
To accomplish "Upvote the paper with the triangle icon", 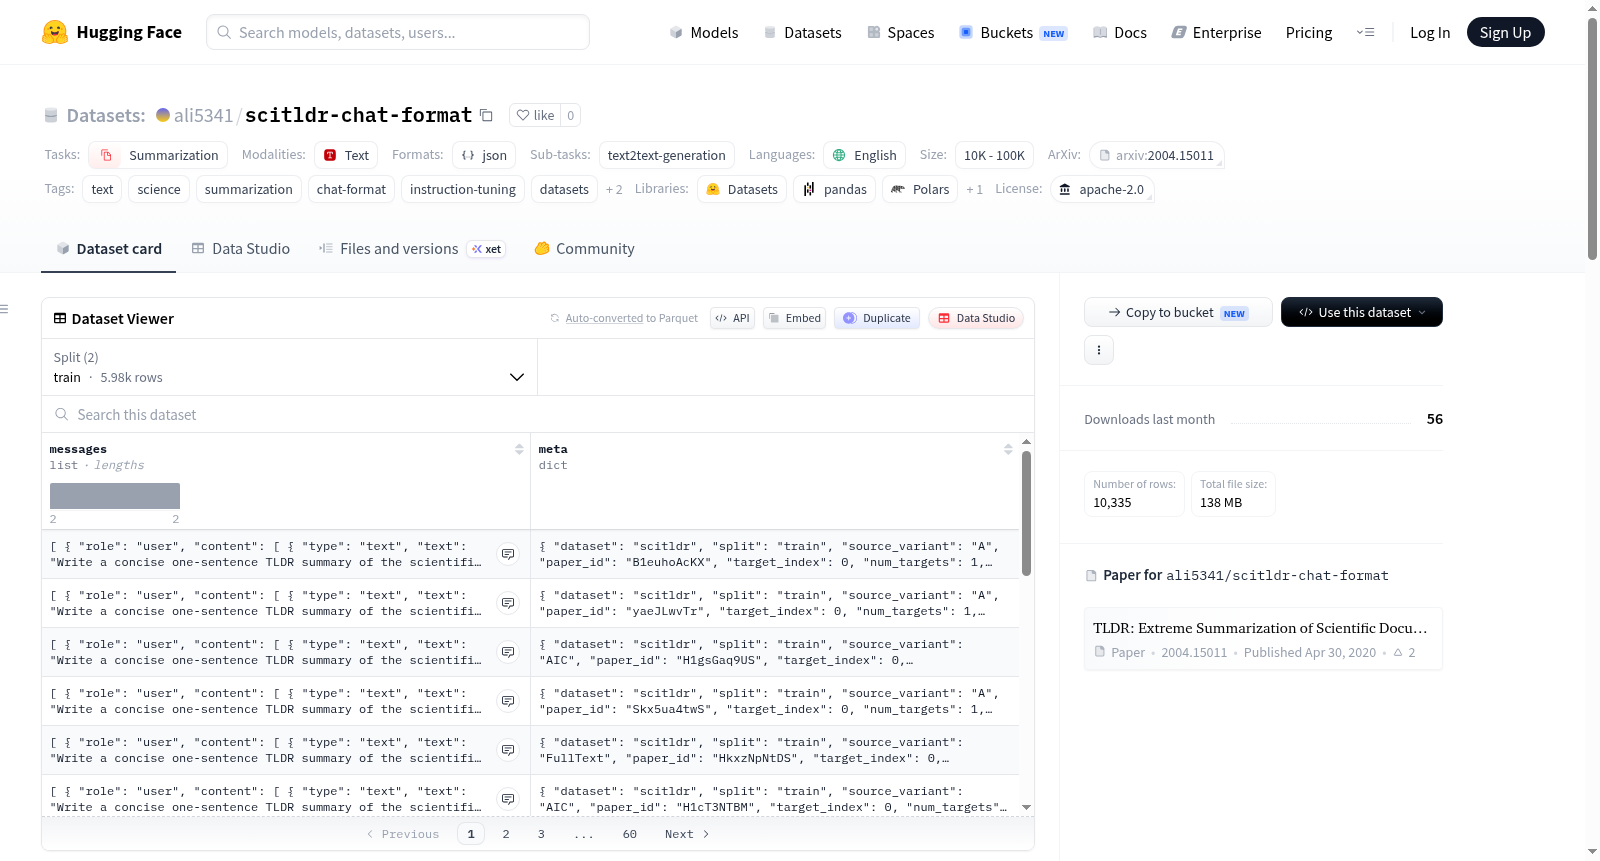I will click(x=1398, y=652).
